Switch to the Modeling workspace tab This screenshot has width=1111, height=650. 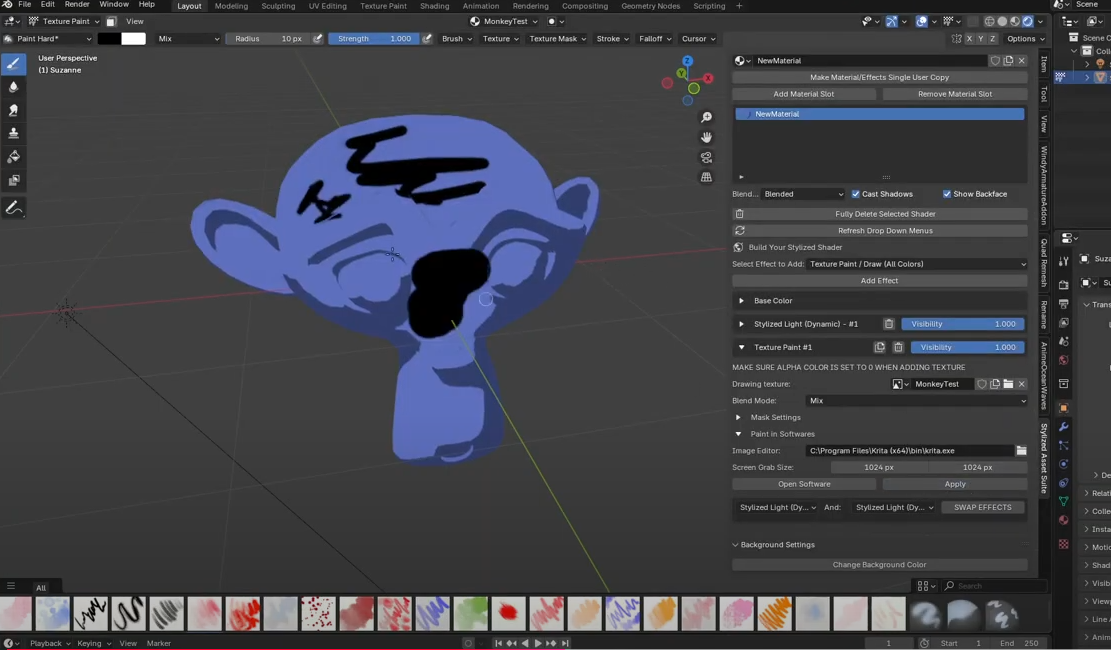pos(231,6)
